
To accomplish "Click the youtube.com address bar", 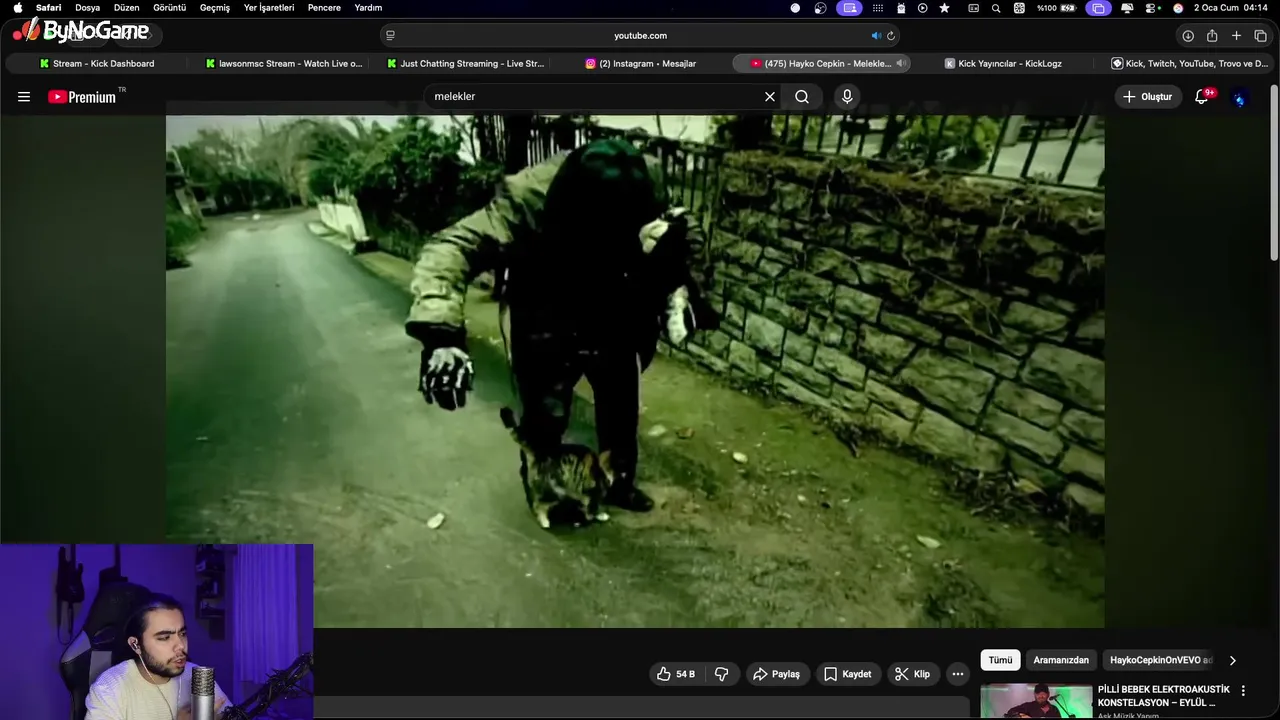I will [x=640, y=35].
